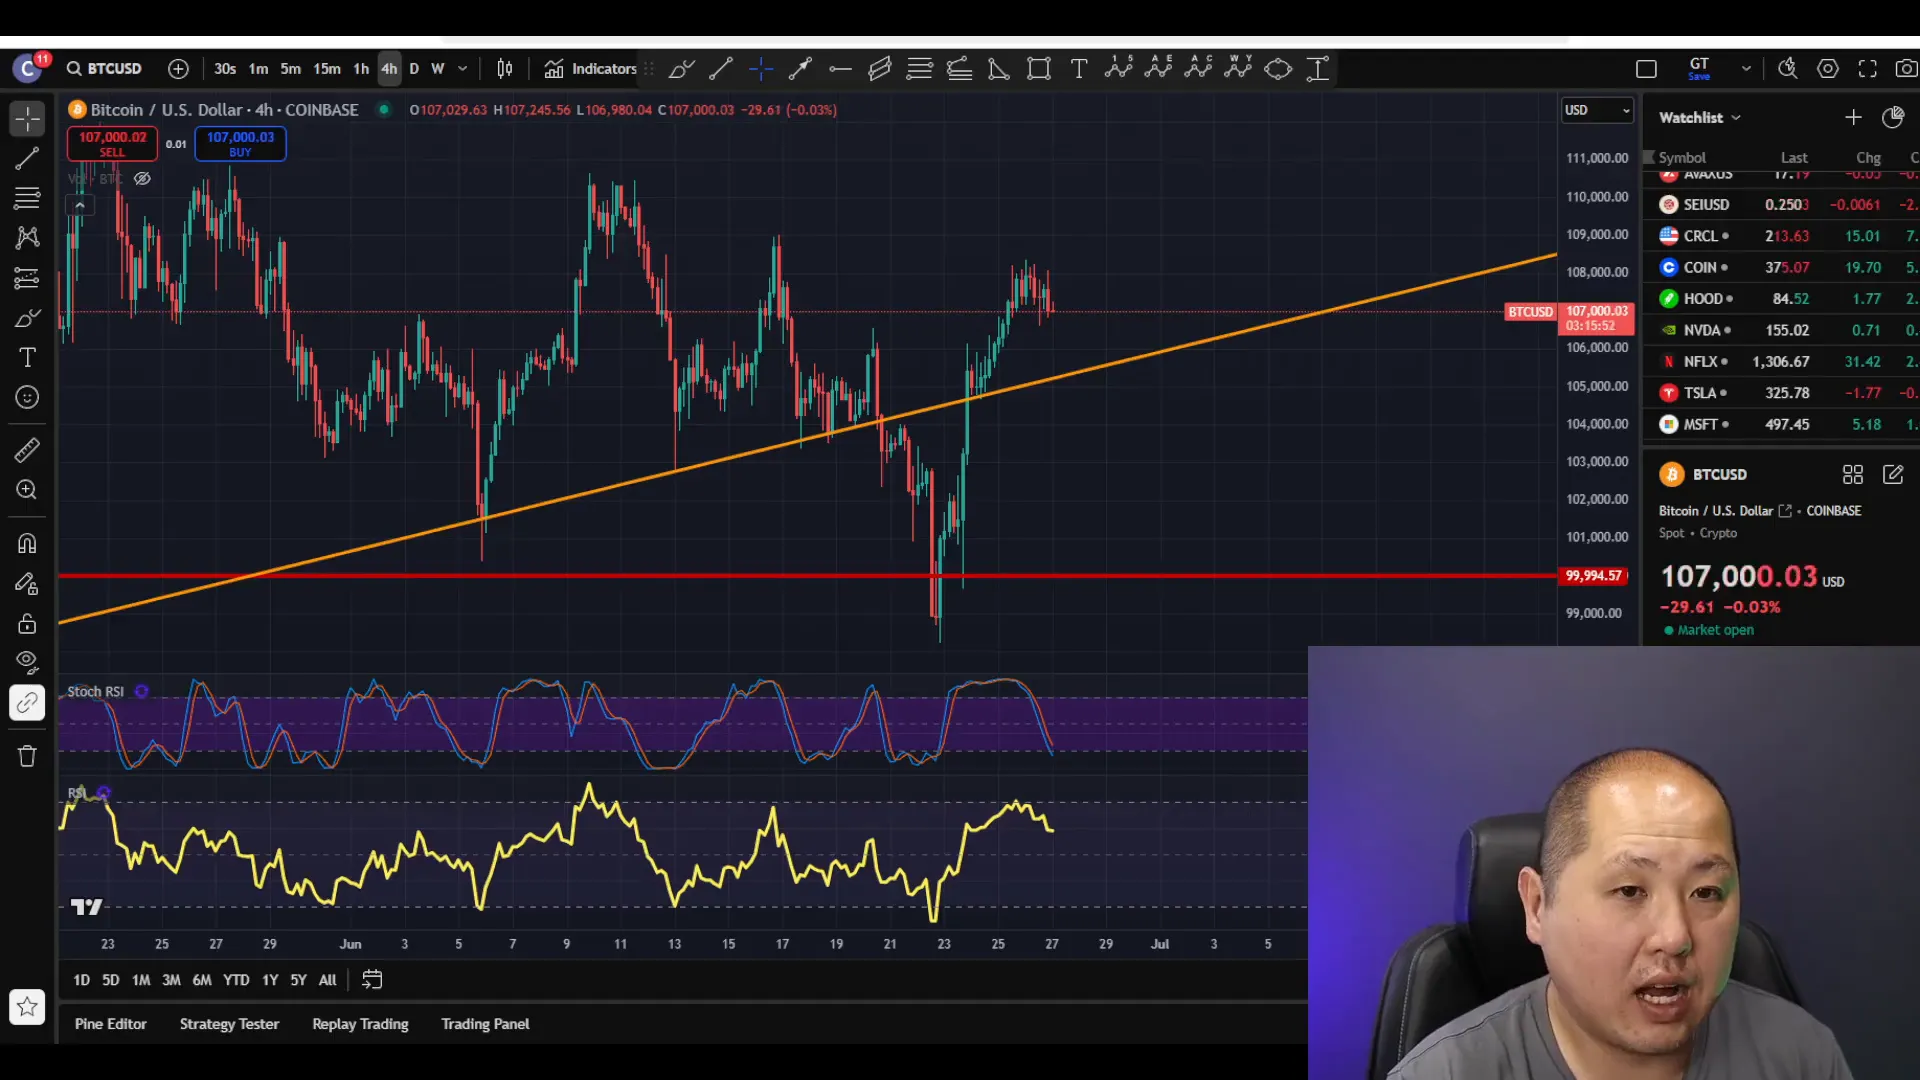1920x1080 pixels.
Task: Switch to the W weekly timeframe
Action: point(438,68)
